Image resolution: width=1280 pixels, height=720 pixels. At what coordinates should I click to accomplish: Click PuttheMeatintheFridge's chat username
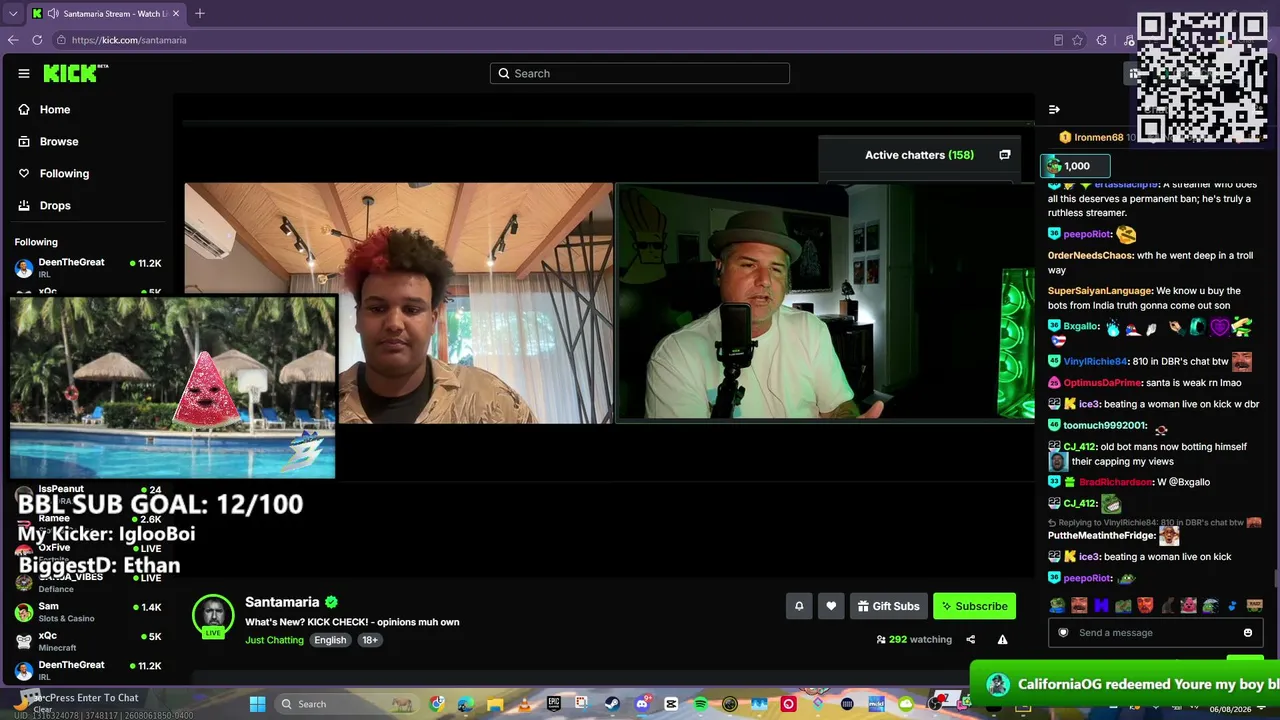pos(1101,536)
